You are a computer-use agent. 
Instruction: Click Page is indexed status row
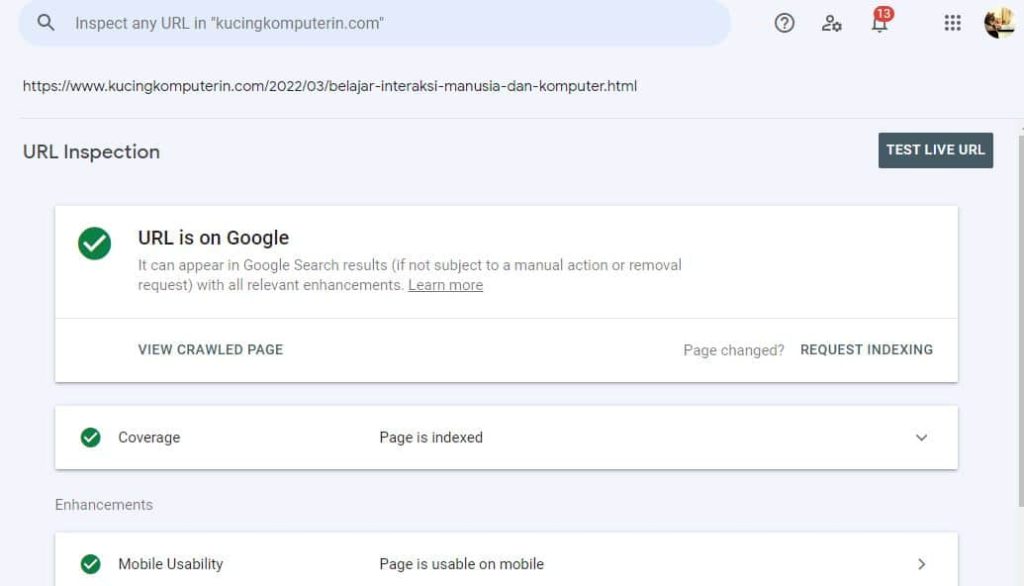pos(433,437)
